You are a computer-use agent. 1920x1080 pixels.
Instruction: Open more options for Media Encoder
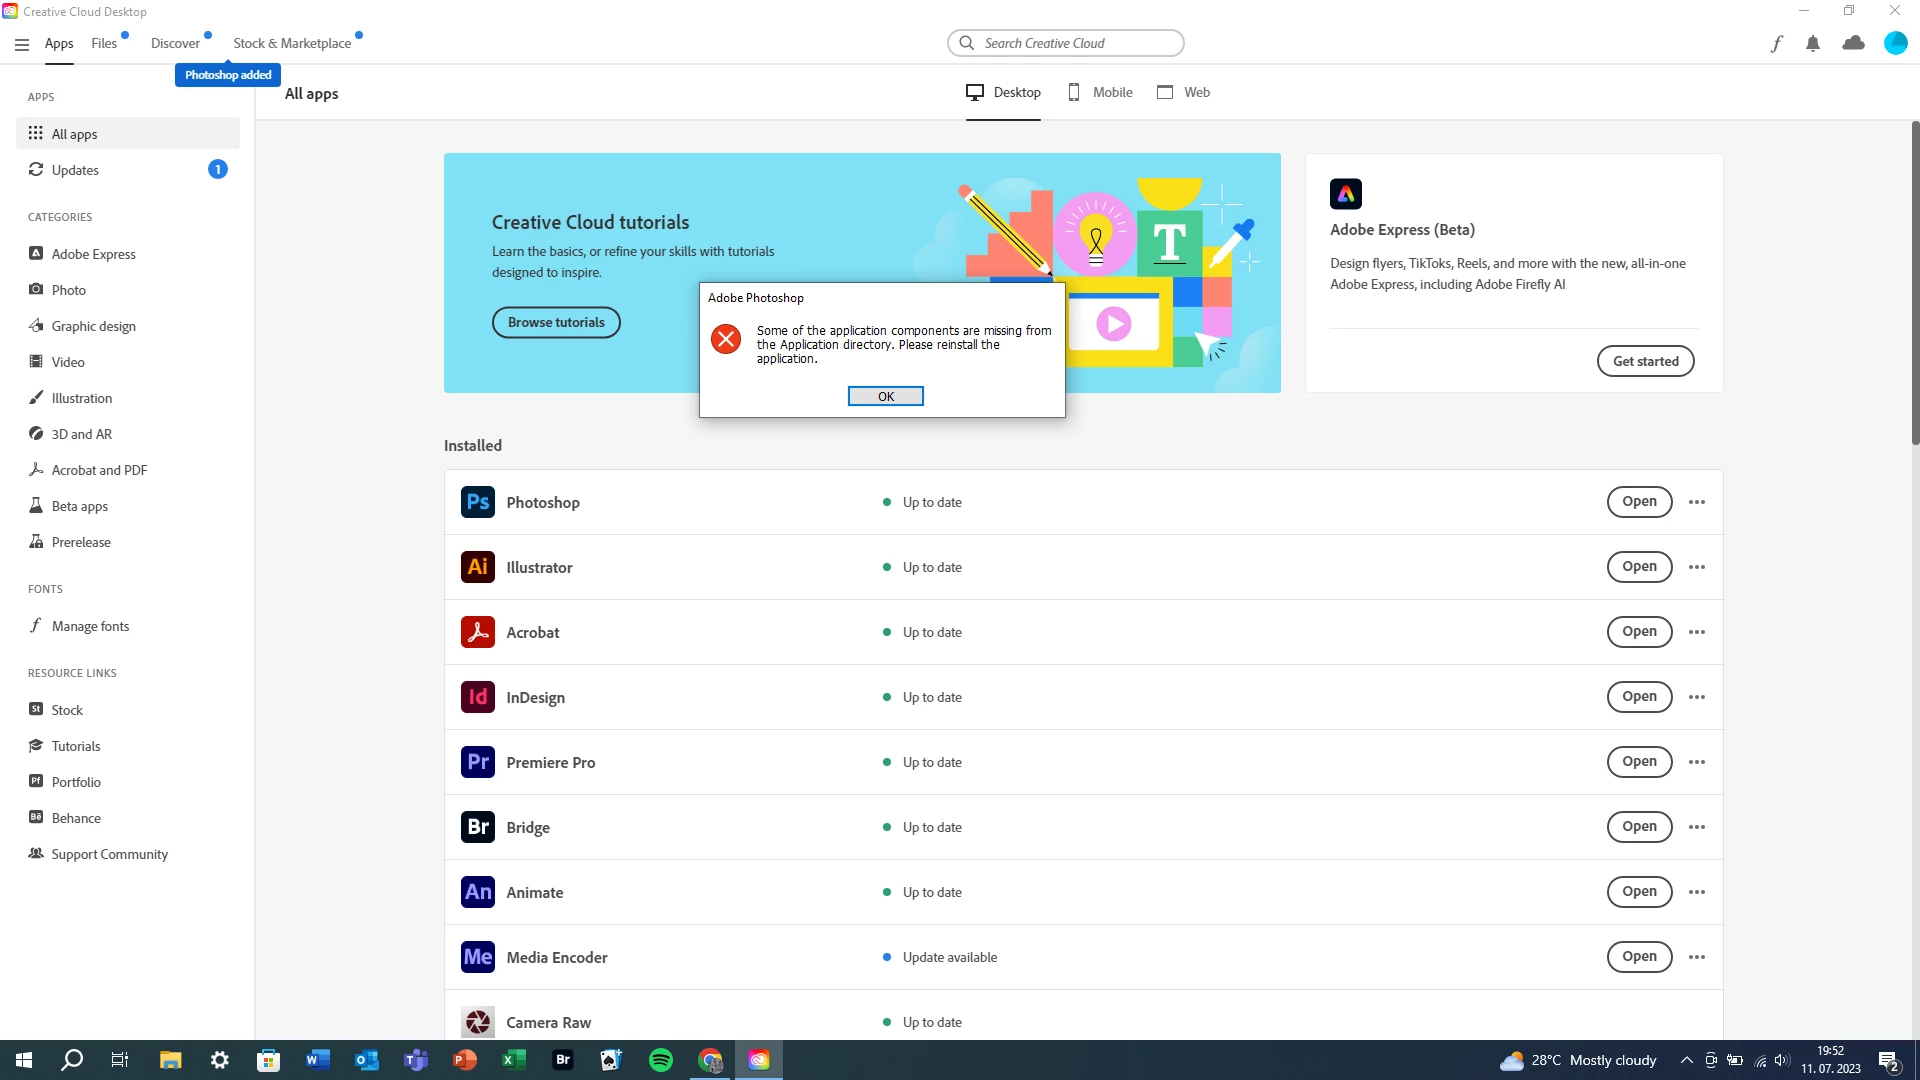1697,957
